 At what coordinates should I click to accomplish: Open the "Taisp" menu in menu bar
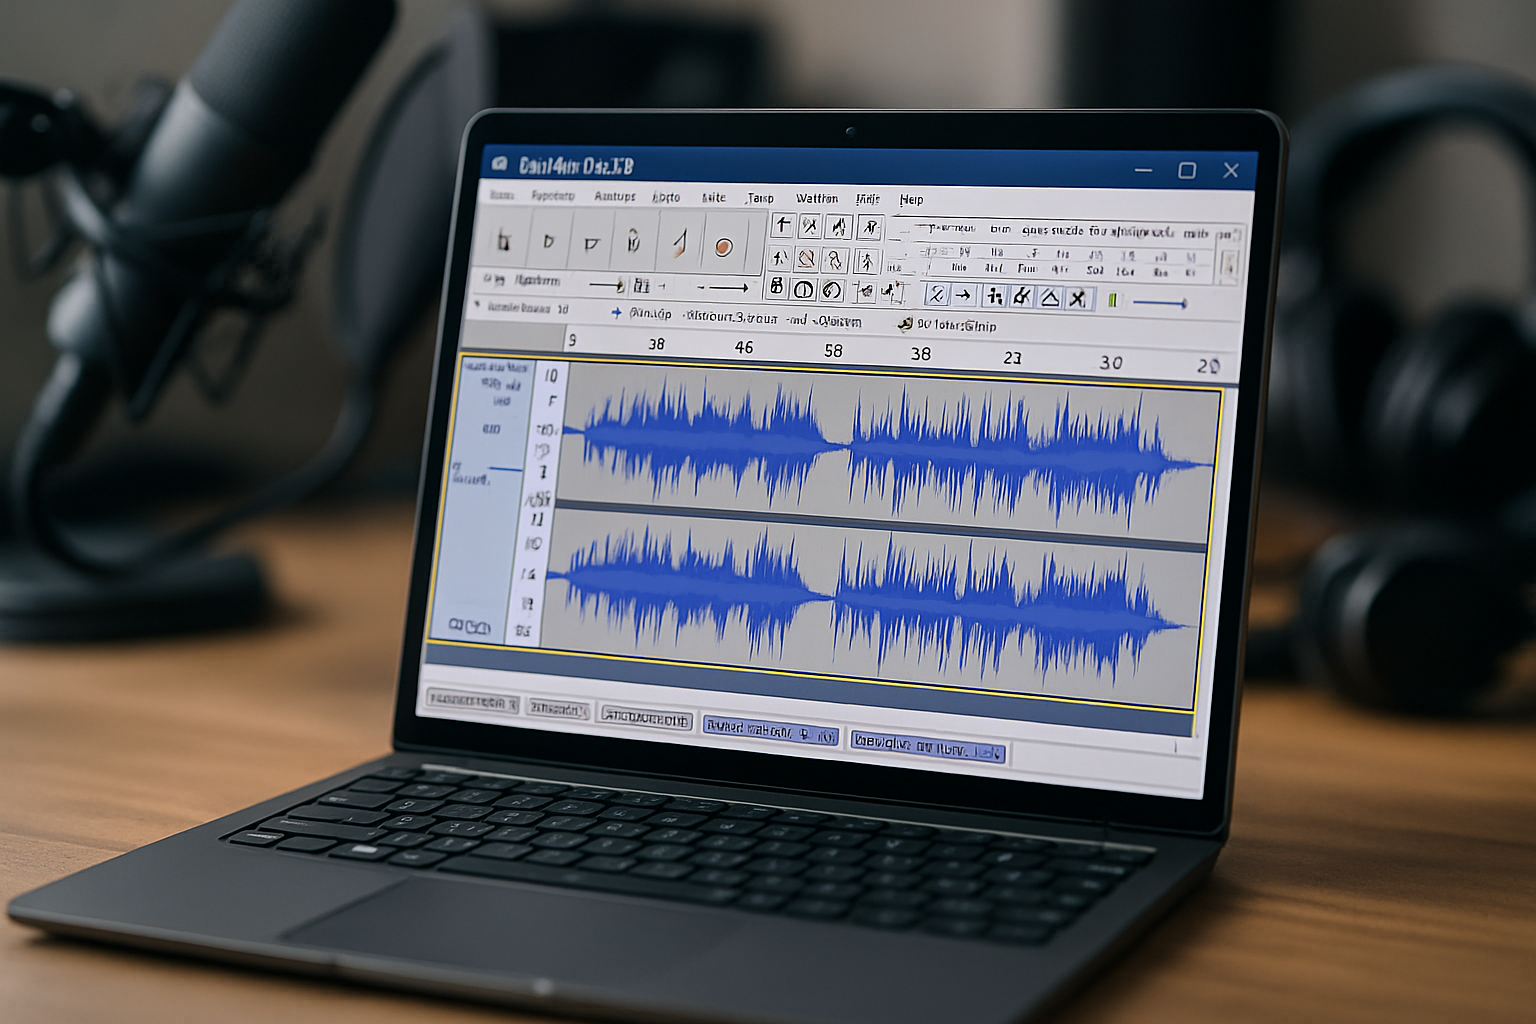coord(760,198)
